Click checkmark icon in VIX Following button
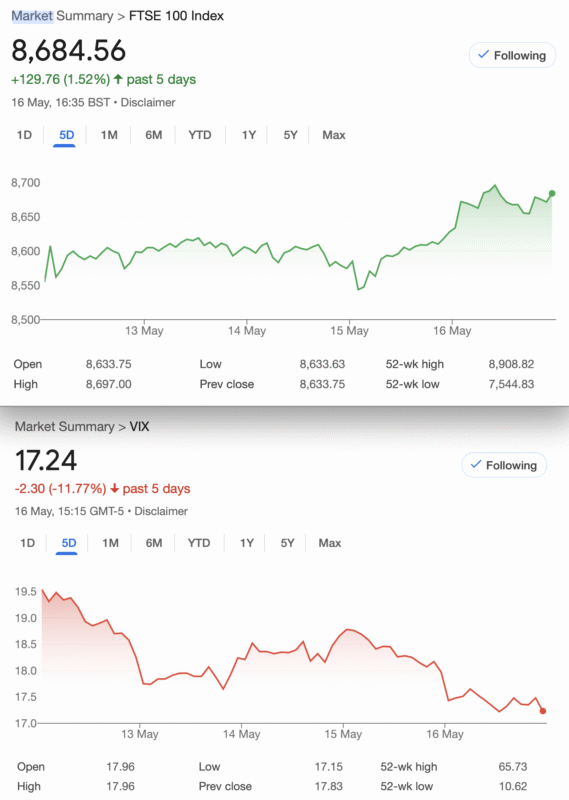 point(476,464)
